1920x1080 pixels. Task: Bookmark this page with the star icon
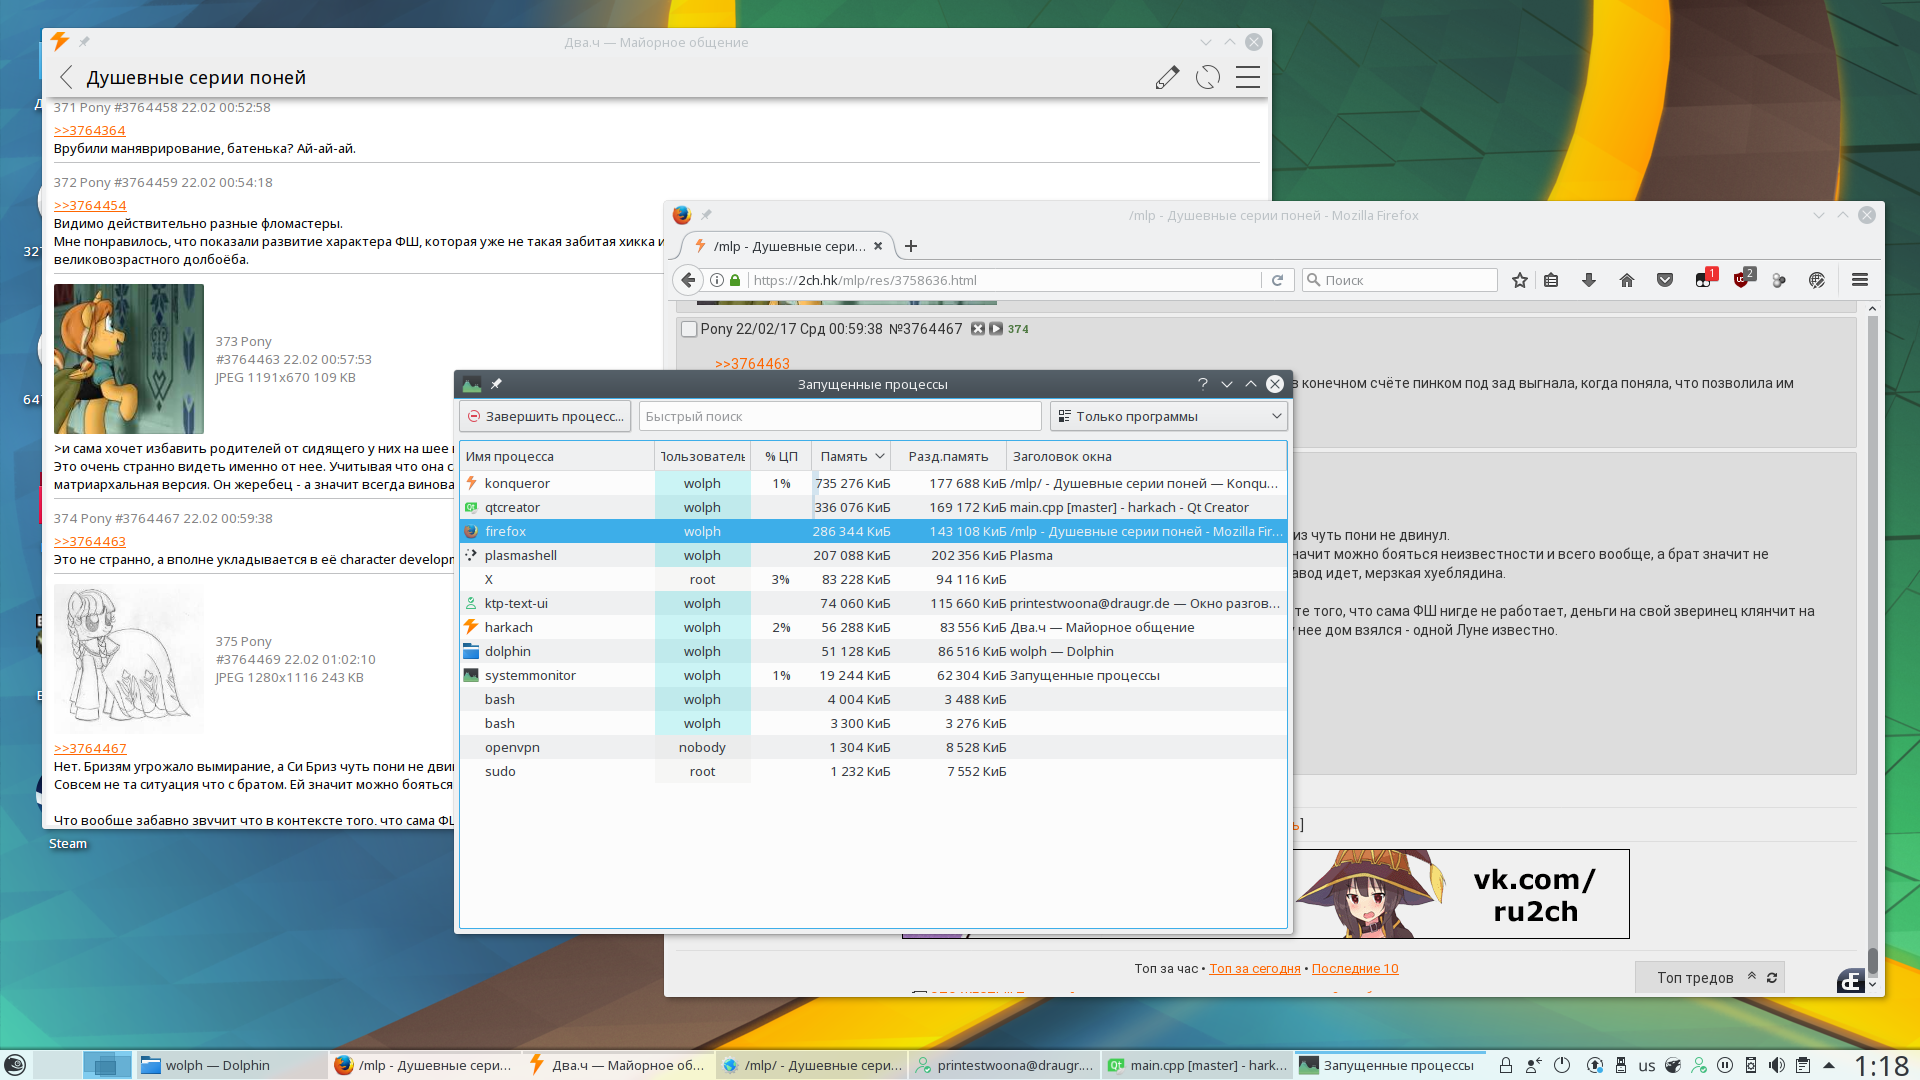pos(1520,280)
